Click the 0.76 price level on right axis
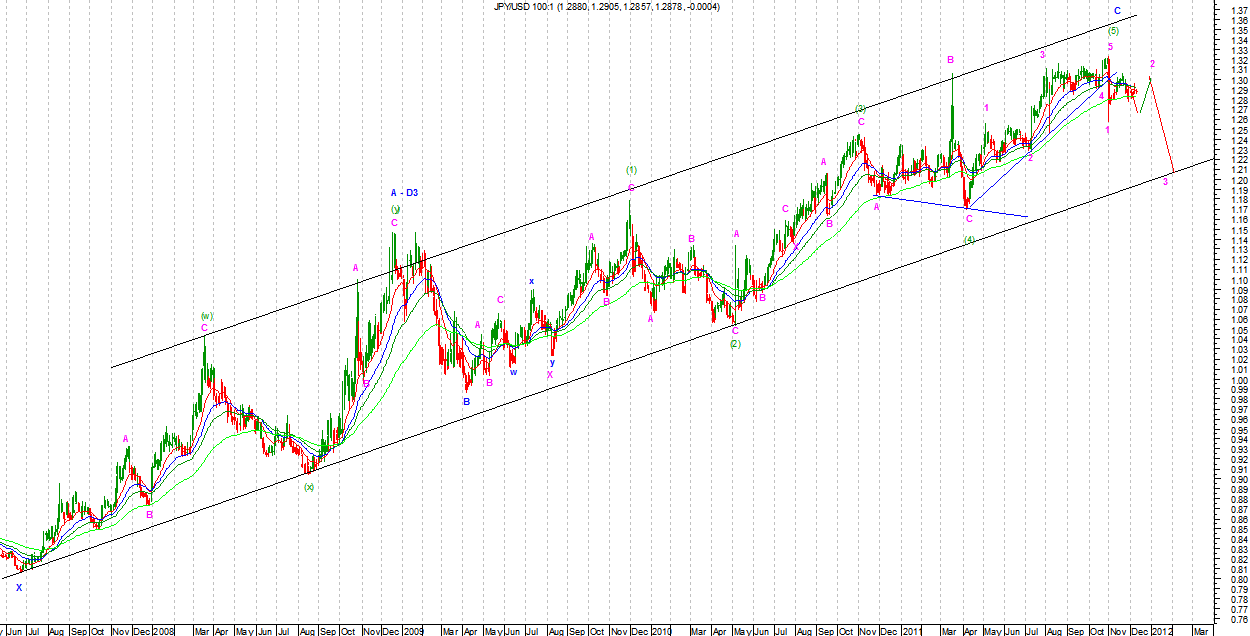The width and height of the screenshot is (1250, 636). click(1239, 619)
